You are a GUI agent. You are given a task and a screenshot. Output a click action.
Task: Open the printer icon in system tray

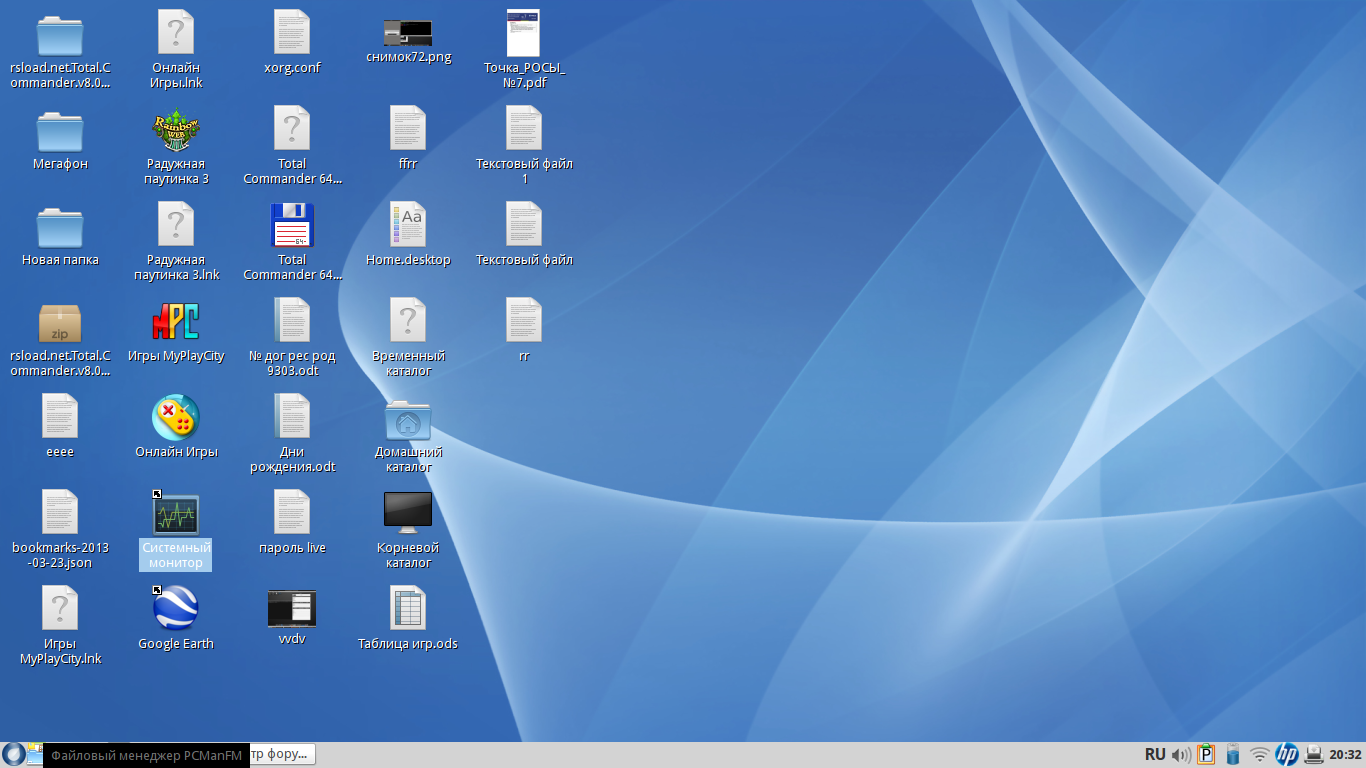(1314, 755)
